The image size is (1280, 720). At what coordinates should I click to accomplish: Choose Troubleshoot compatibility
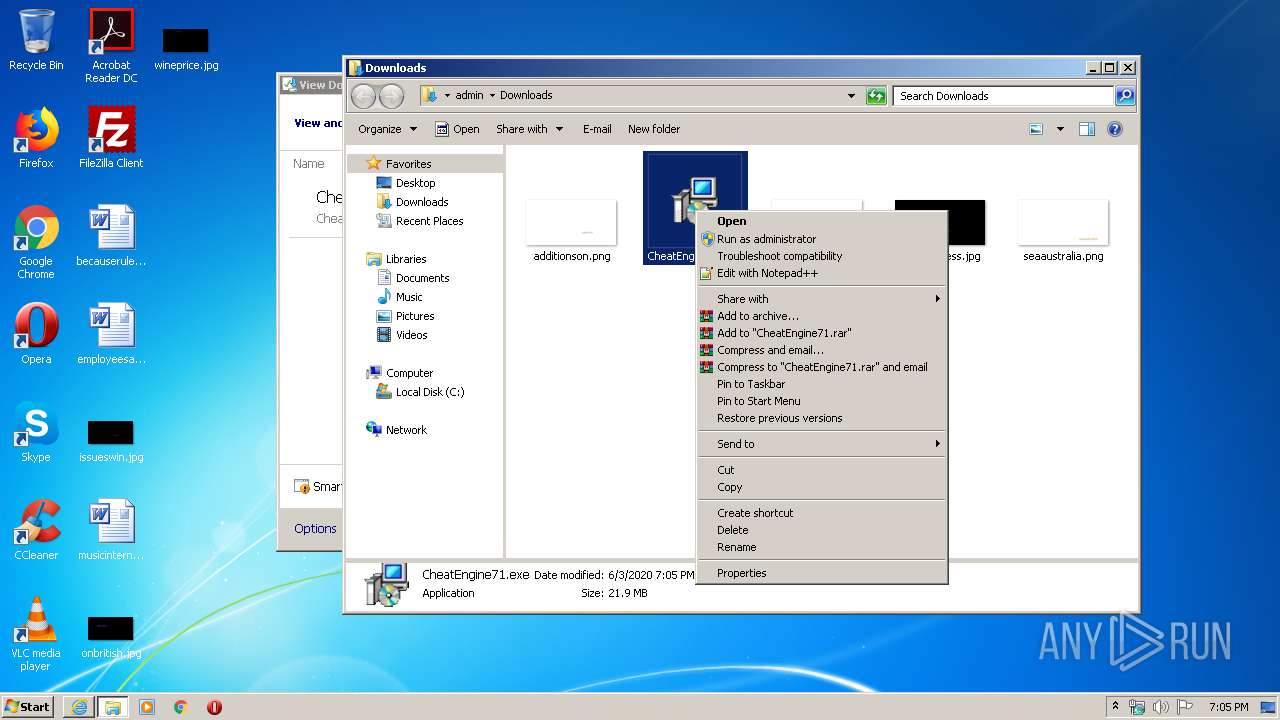coord(822,256)
